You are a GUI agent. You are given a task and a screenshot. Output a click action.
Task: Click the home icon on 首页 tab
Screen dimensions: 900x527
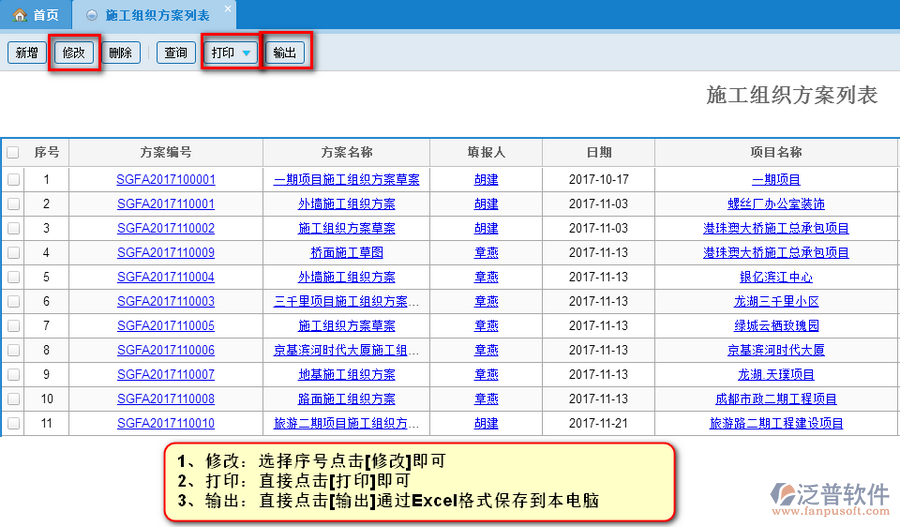[x=19, y=15]
